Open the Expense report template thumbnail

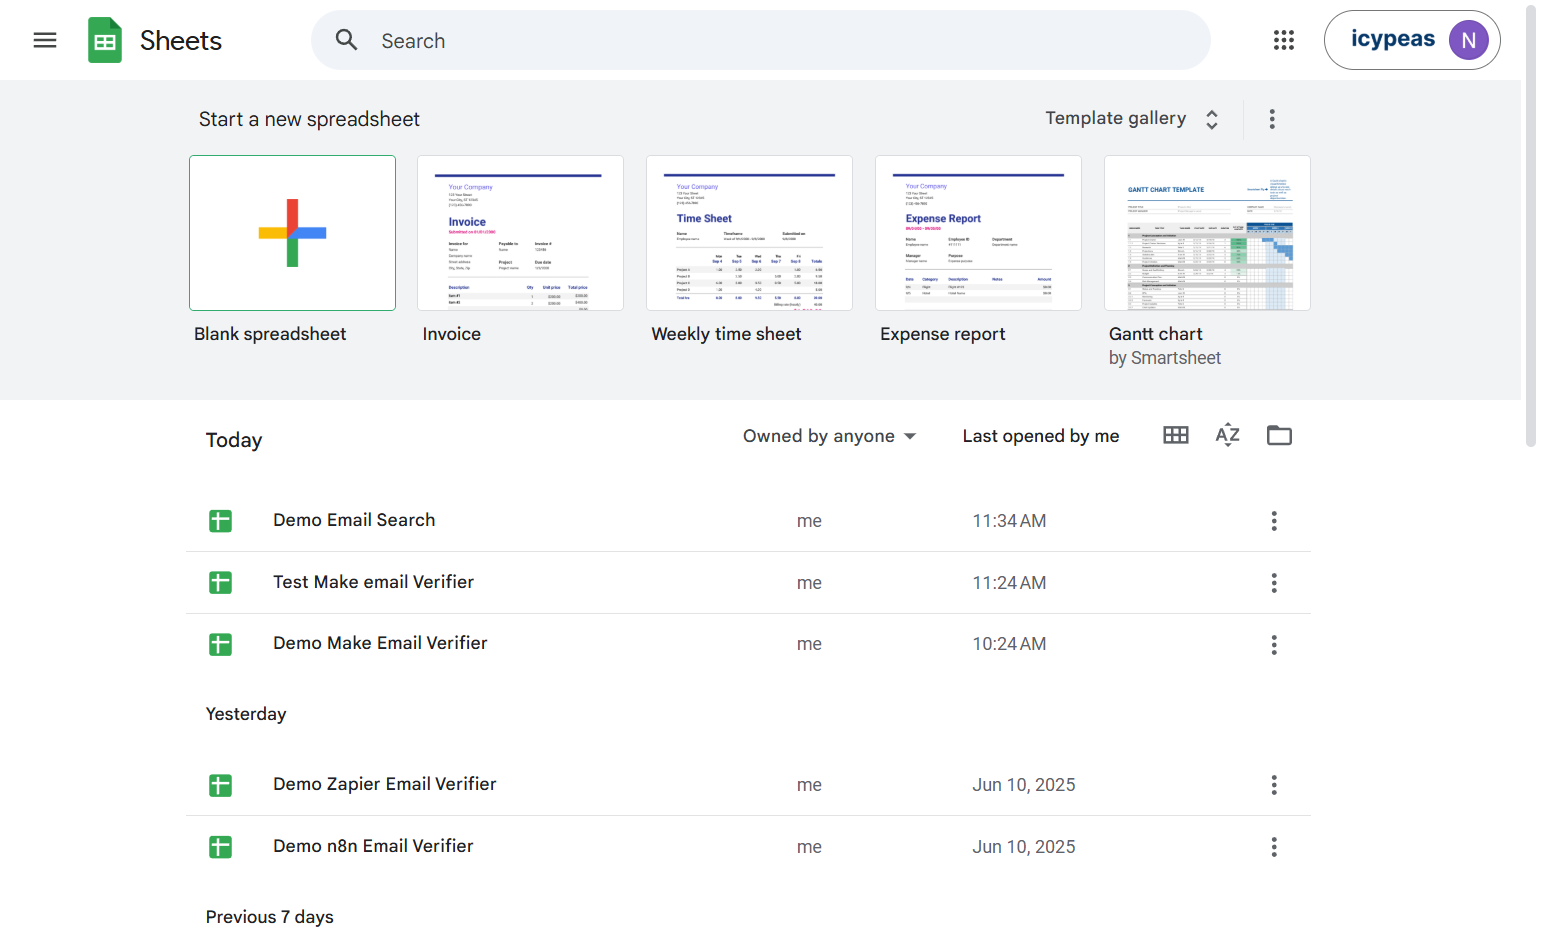click(978, 233)
